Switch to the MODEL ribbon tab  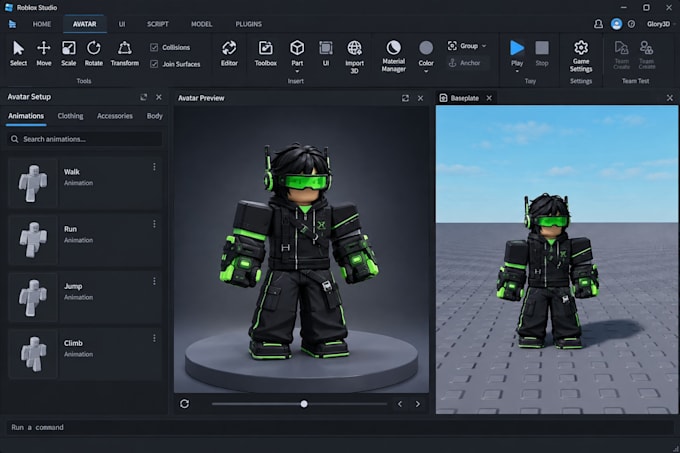click(202, 24)
